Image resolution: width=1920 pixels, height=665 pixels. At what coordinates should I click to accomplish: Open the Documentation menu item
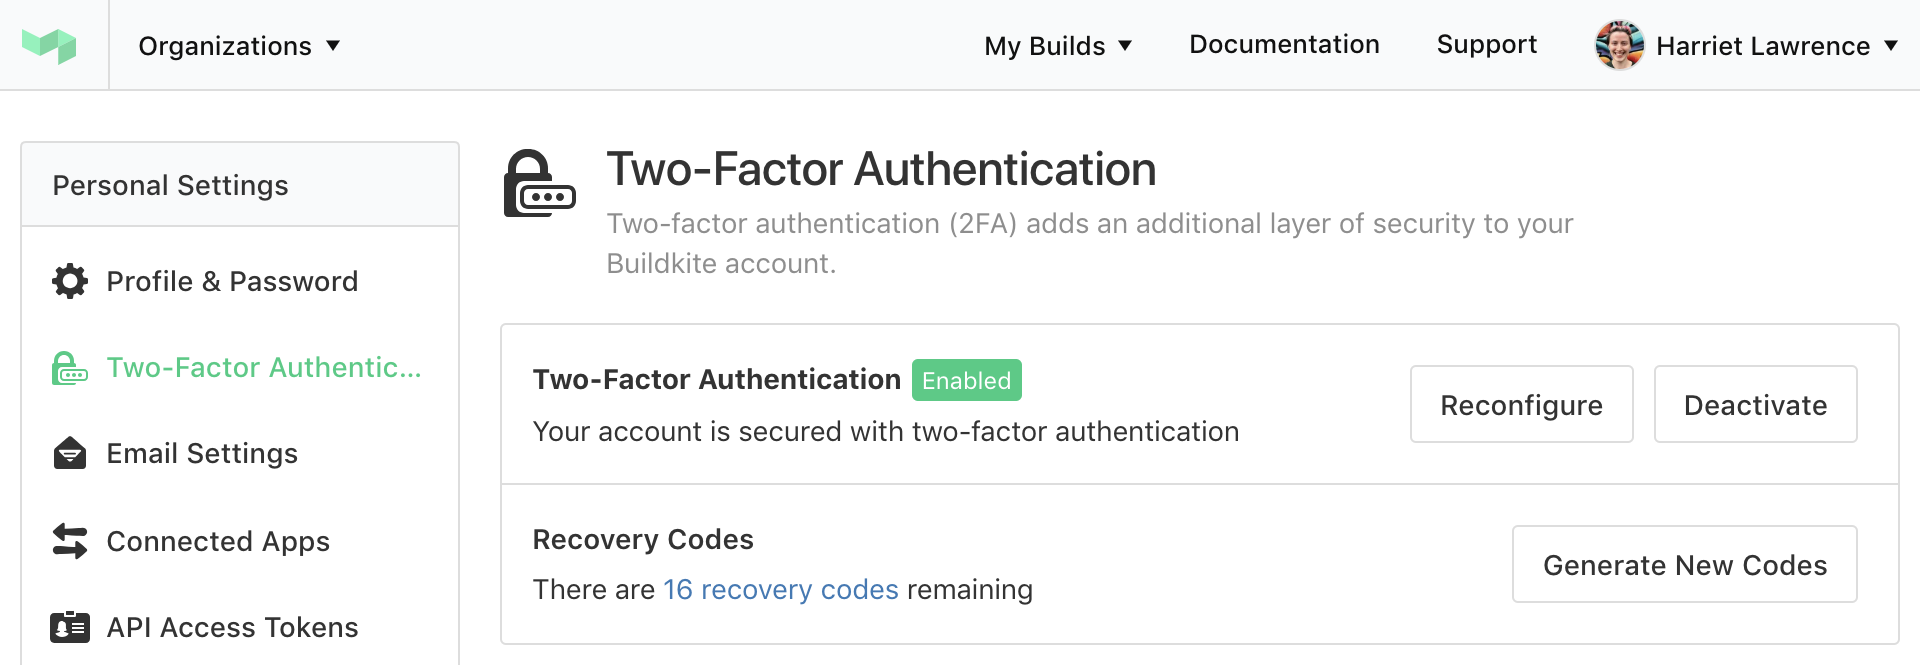pos(1284,44)
